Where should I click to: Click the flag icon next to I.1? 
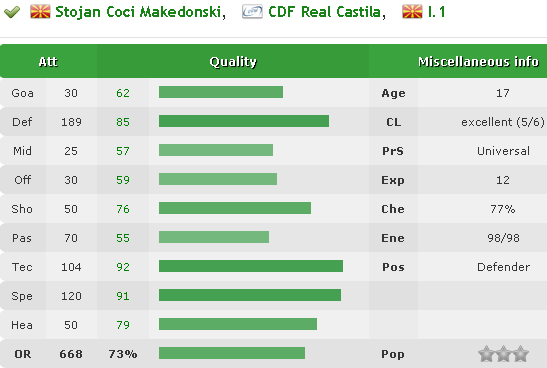pos(412,12)
